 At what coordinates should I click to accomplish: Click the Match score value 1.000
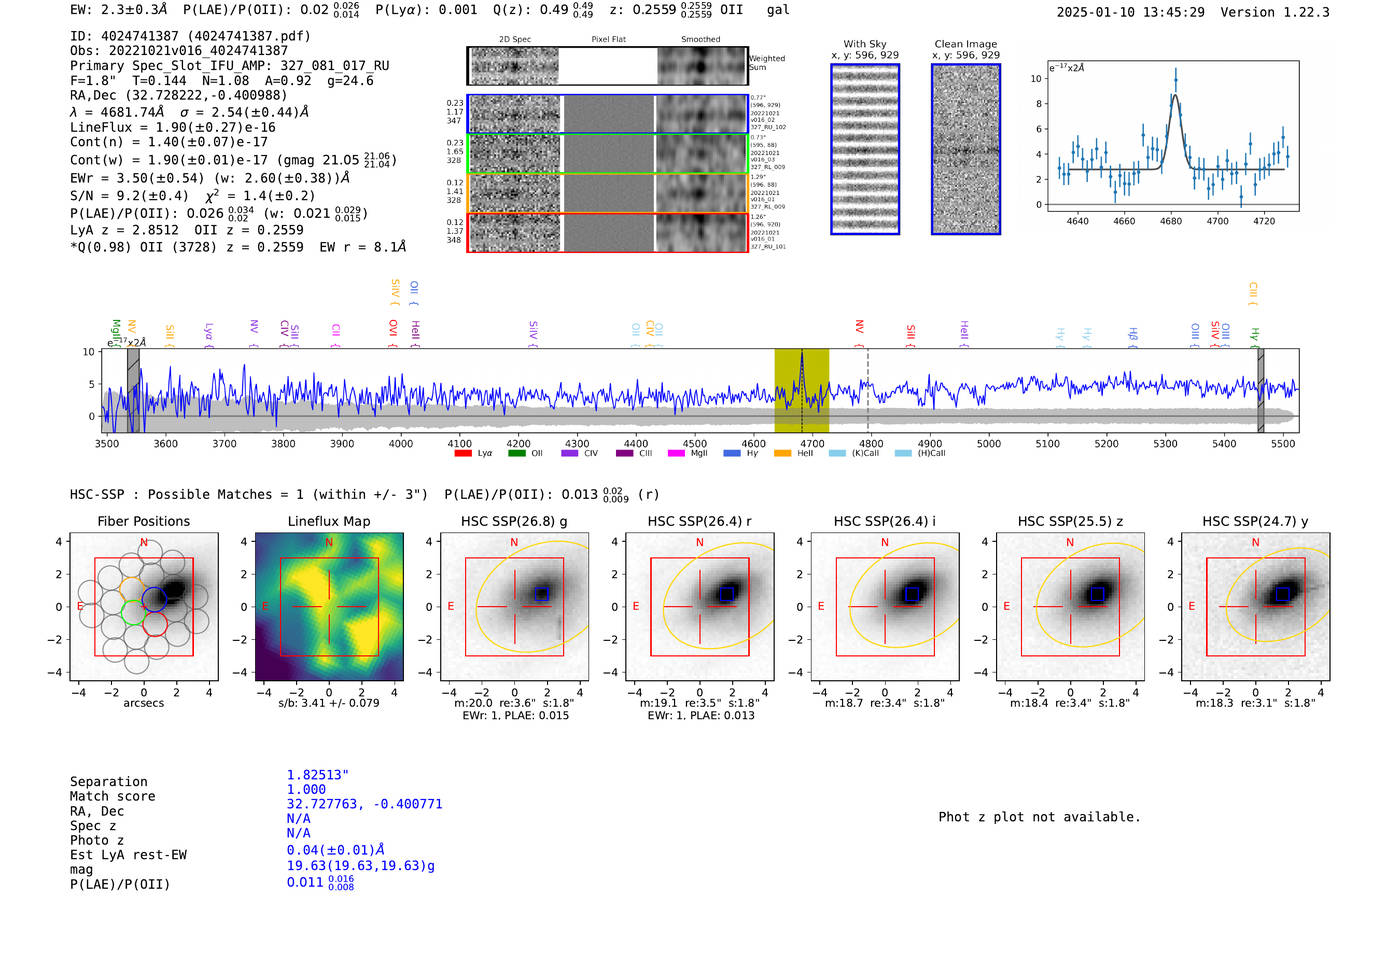(x=307, y=789)
